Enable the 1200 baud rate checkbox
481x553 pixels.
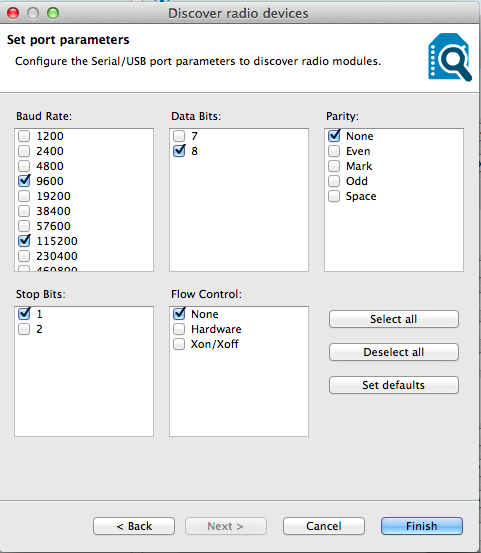24,136
